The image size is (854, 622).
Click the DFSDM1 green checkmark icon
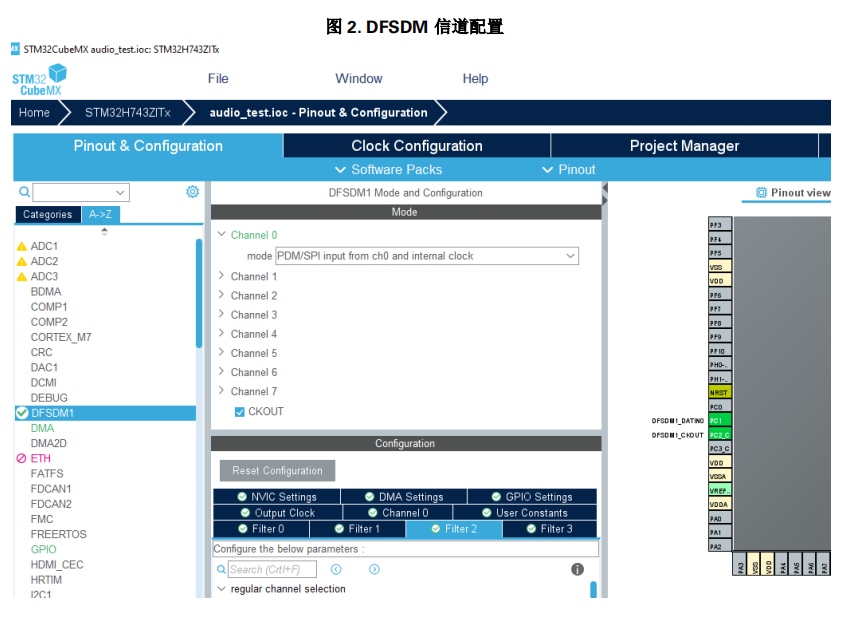click(x=22, y=413)
